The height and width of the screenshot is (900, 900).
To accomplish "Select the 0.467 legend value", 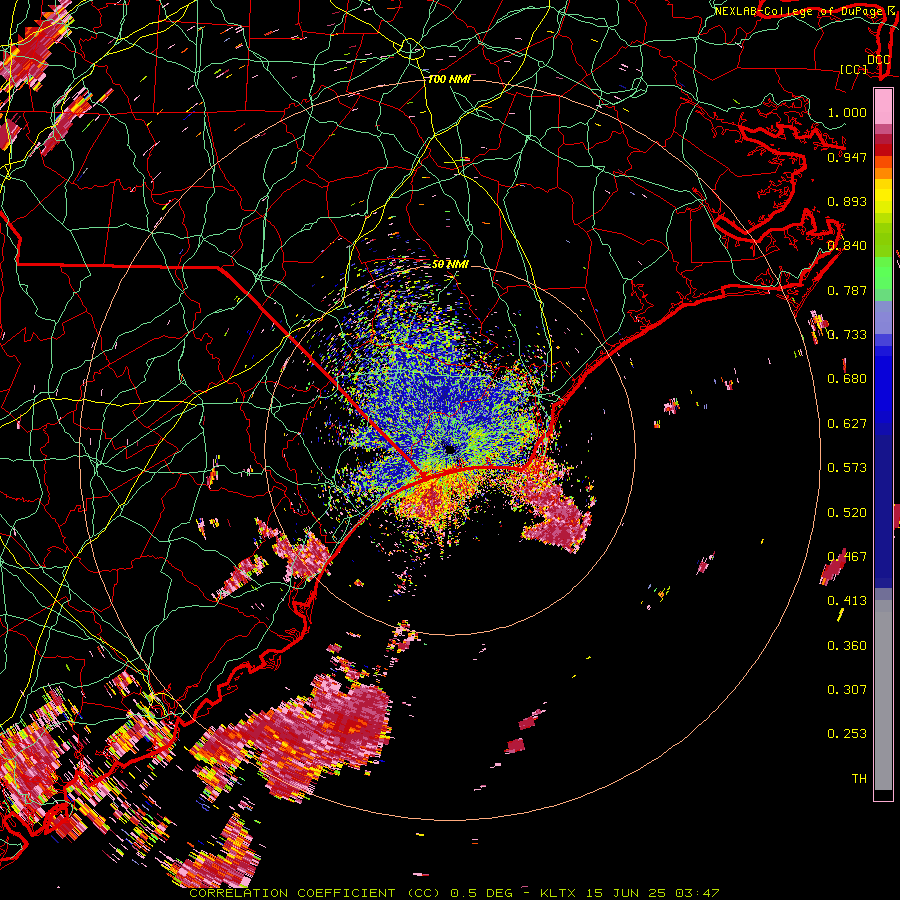I will tap(847, 557).
